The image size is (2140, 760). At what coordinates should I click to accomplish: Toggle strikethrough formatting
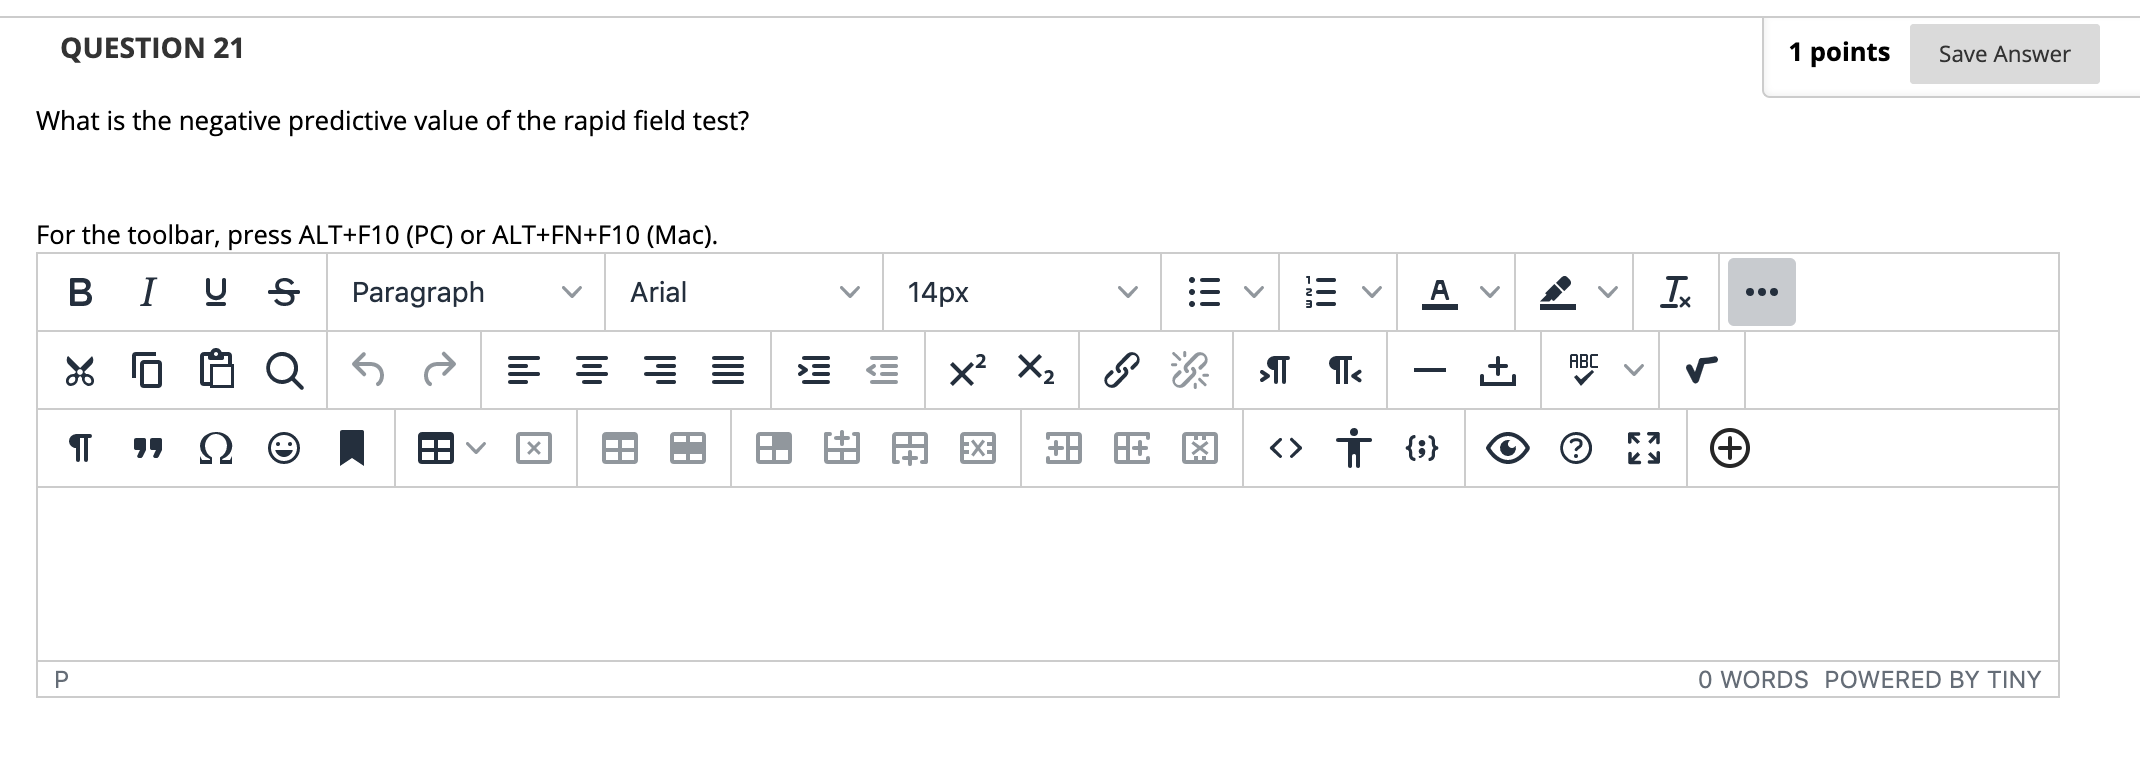coord(284,292)
